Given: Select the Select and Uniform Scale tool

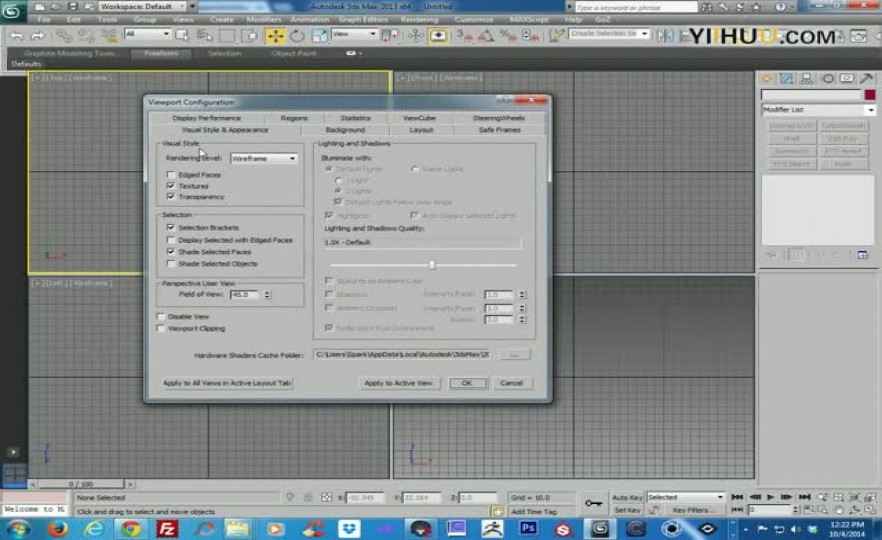Looking at the screenshot, I should coord(319,36).
